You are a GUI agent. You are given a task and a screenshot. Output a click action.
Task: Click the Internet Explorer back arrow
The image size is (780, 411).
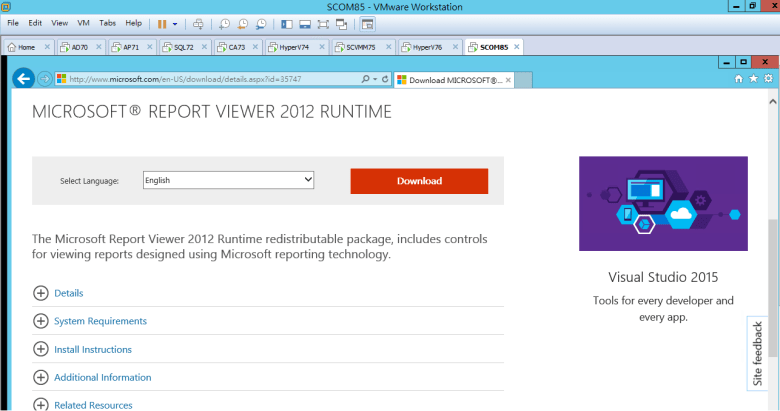(x=24, y=79)
